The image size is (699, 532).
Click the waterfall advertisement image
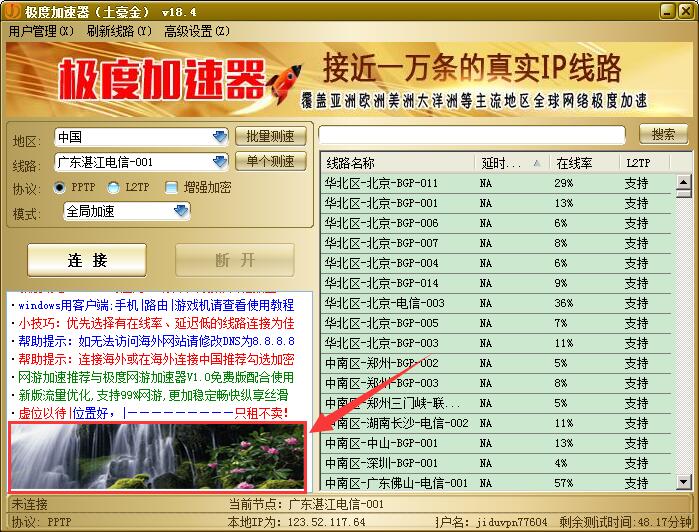pyautogui.click(x=157, y=457)
